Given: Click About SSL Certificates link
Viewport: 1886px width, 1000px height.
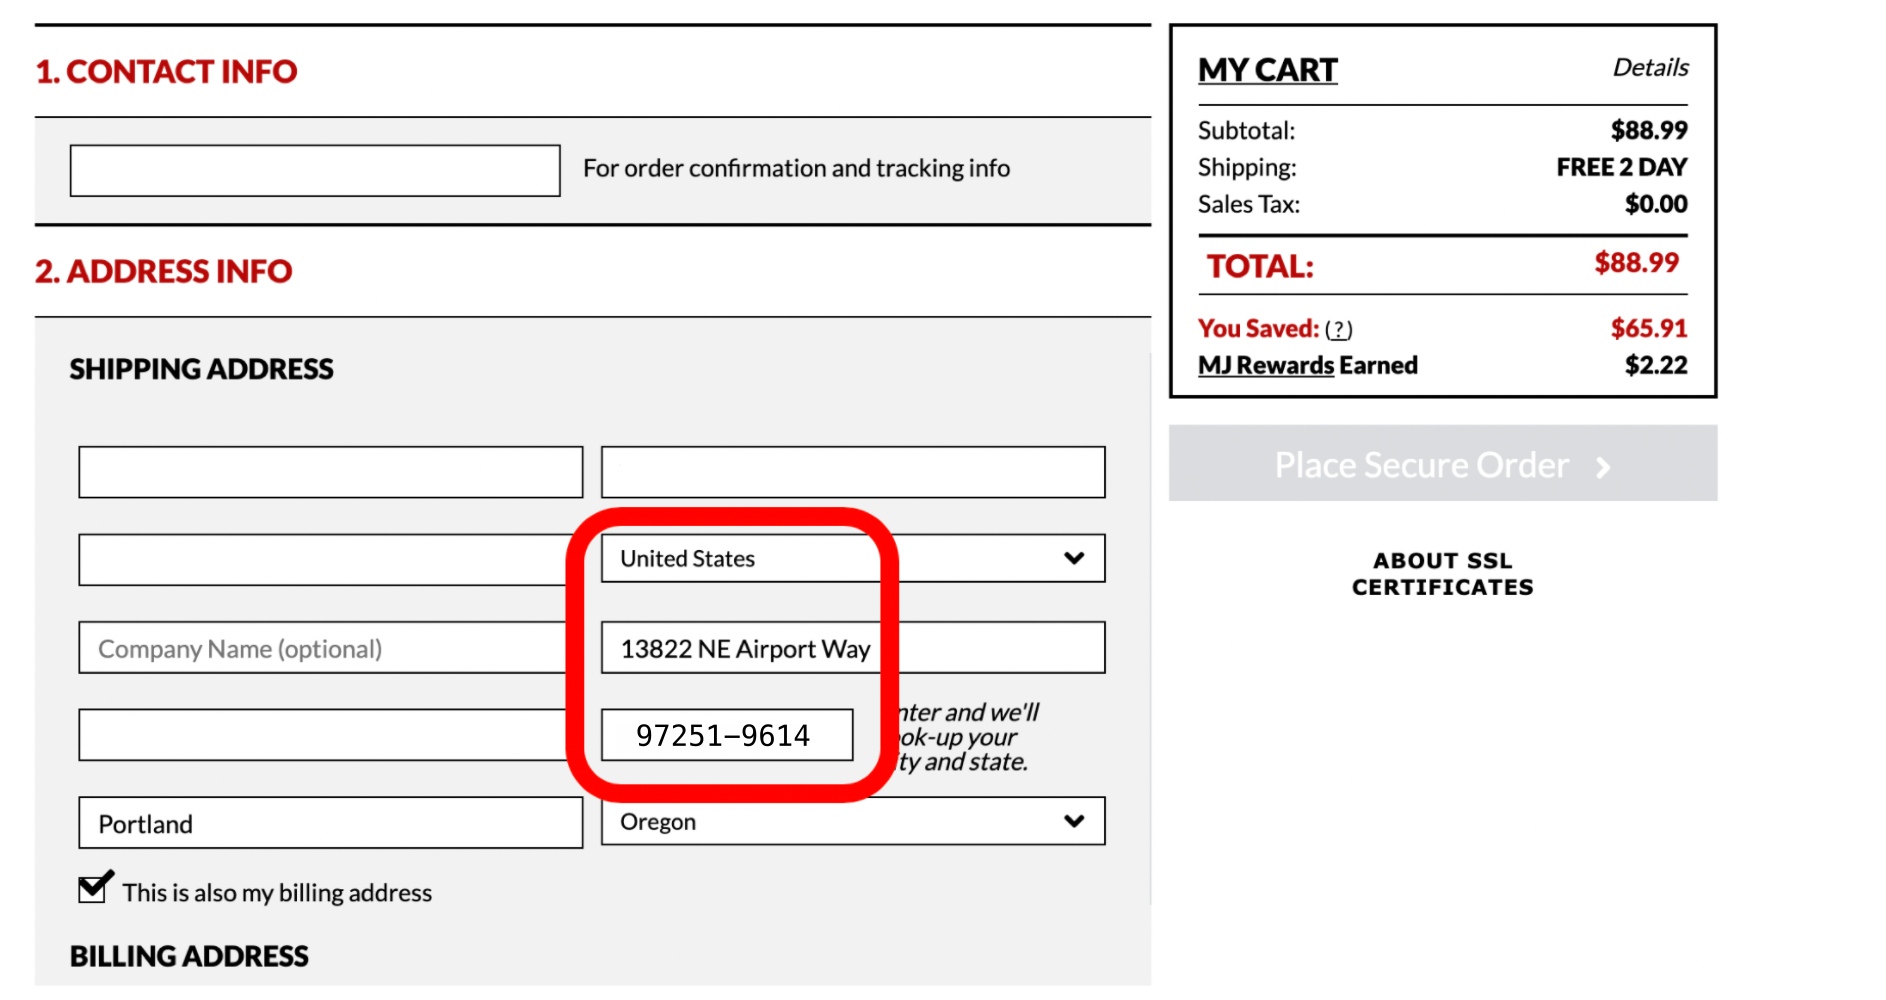Looking at the screenshot, I should click(1442, 574).
